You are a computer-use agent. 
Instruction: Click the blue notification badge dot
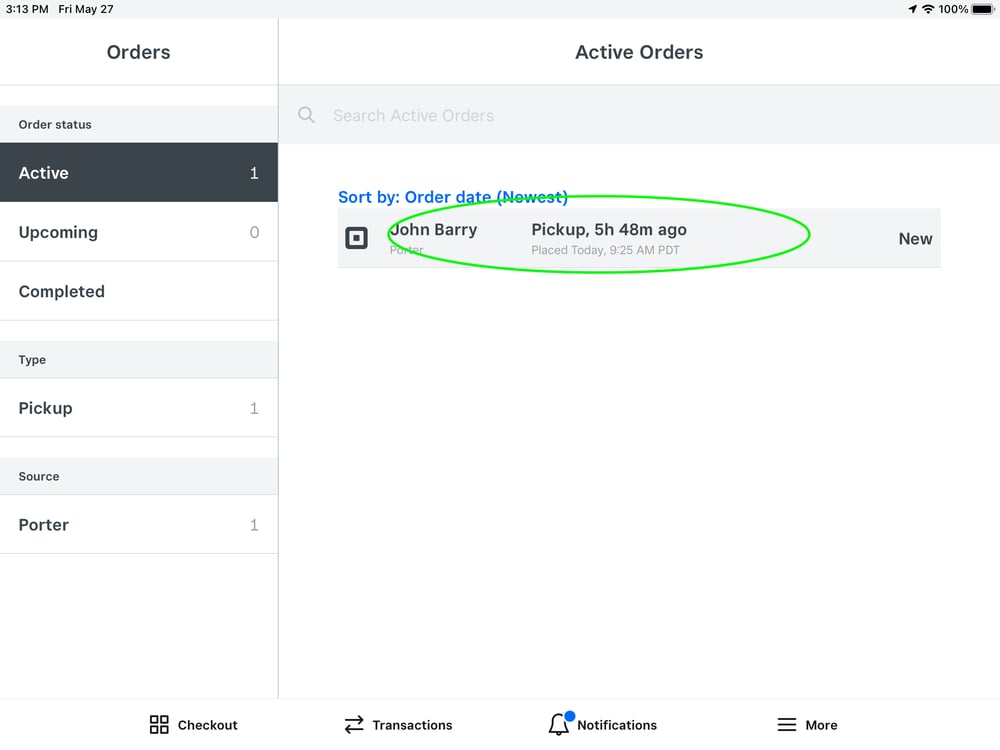[571, 714]
